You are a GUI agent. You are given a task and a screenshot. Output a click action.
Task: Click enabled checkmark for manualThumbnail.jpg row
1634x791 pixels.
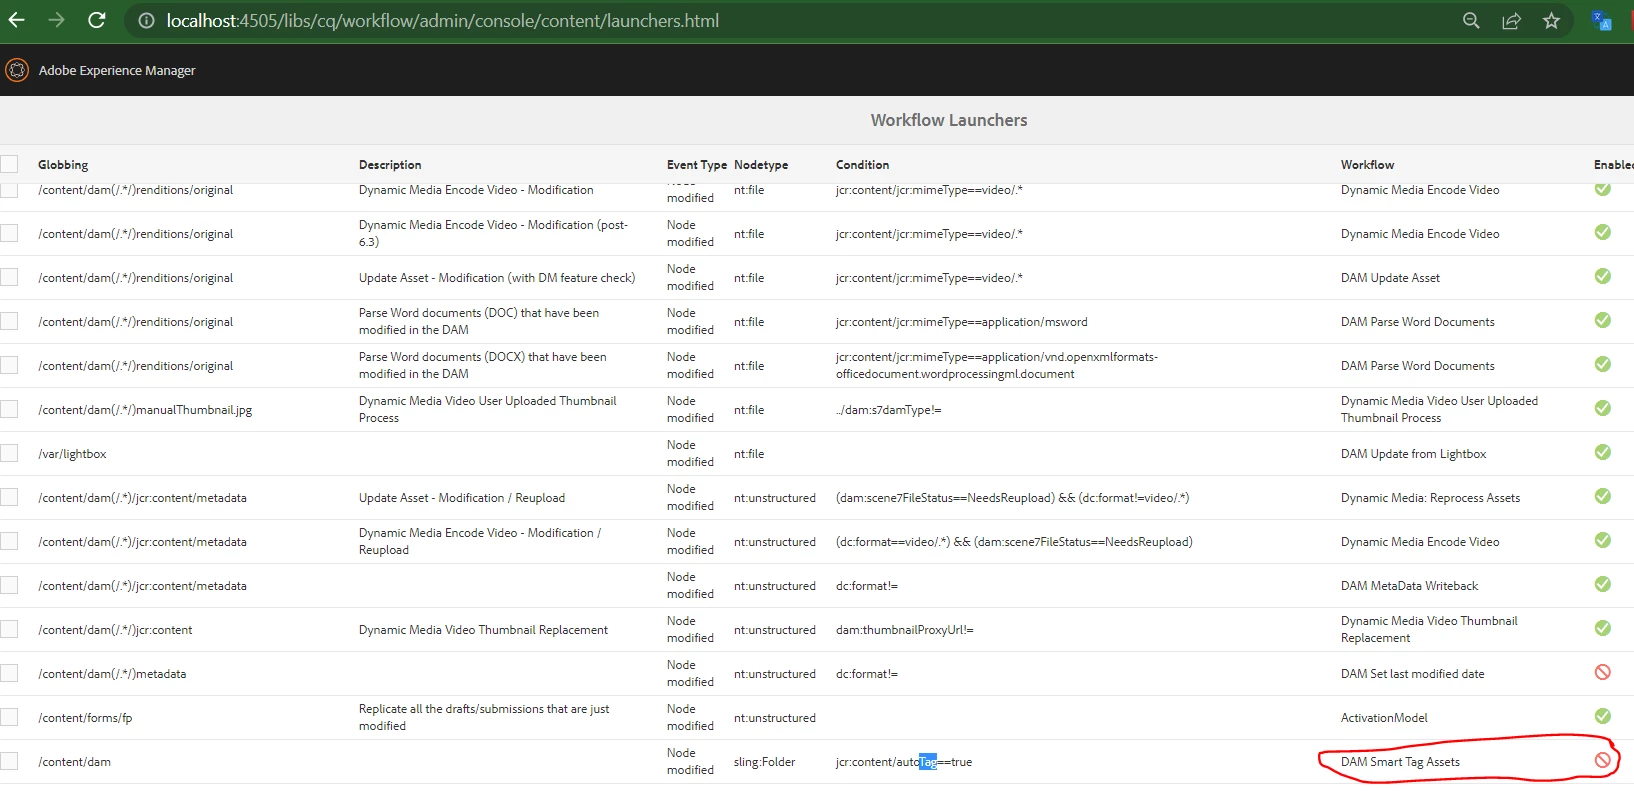[1602, 408]
